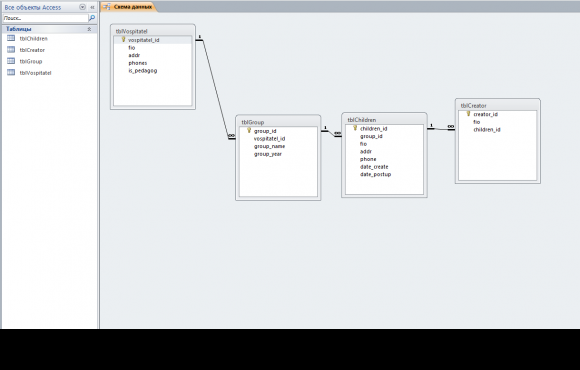This screenshot has height=370, width=580.
Task: Click the tblChildren table icon in navigation pane
Action: click(x=11, y=38)
